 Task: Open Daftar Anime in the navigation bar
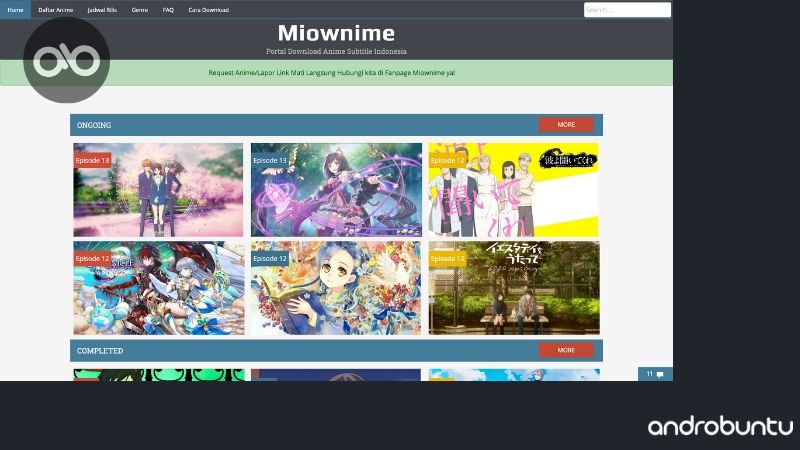[x=56, y=10]
